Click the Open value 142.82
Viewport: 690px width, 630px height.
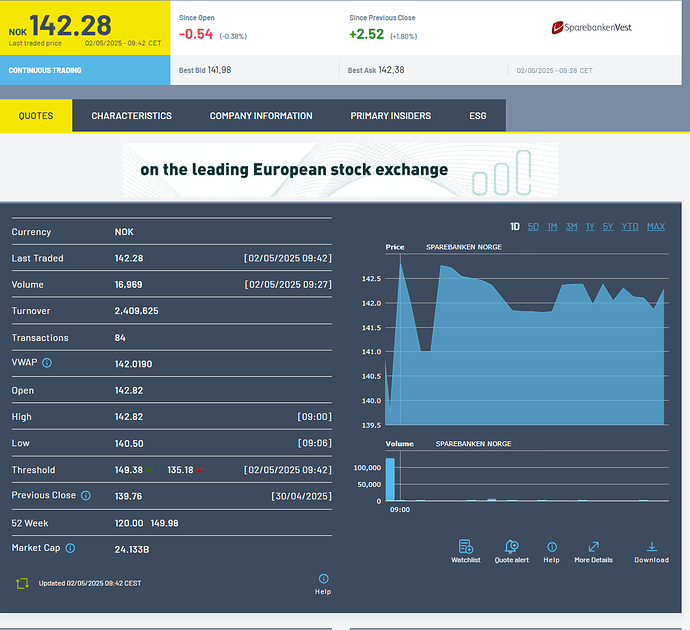129,391
